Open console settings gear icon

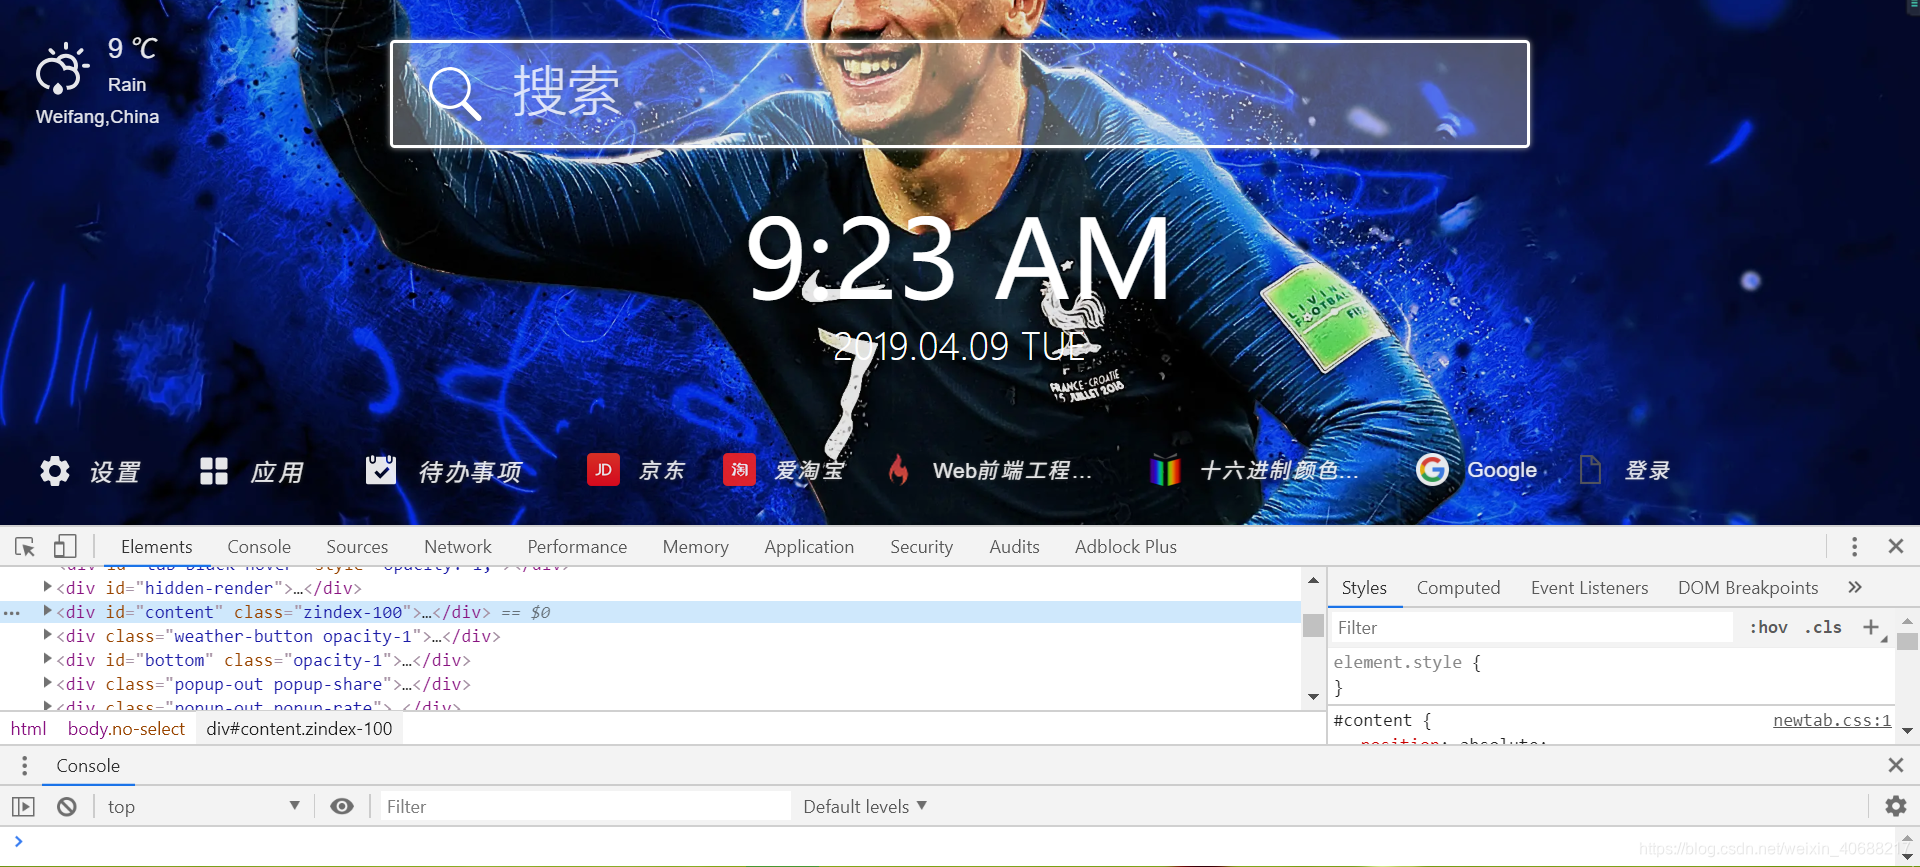click(1896, 806)
